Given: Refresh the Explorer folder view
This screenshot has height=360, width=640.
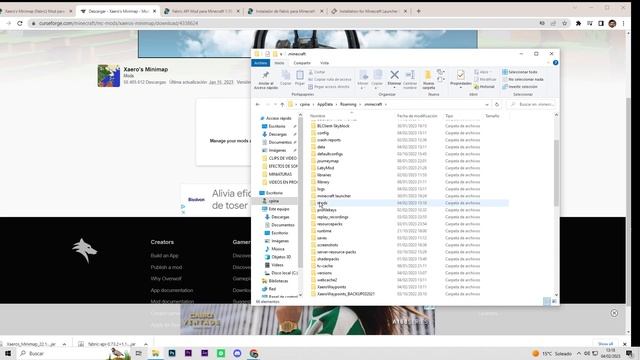Looking at the screenshot, I should [x=497, y=104].
